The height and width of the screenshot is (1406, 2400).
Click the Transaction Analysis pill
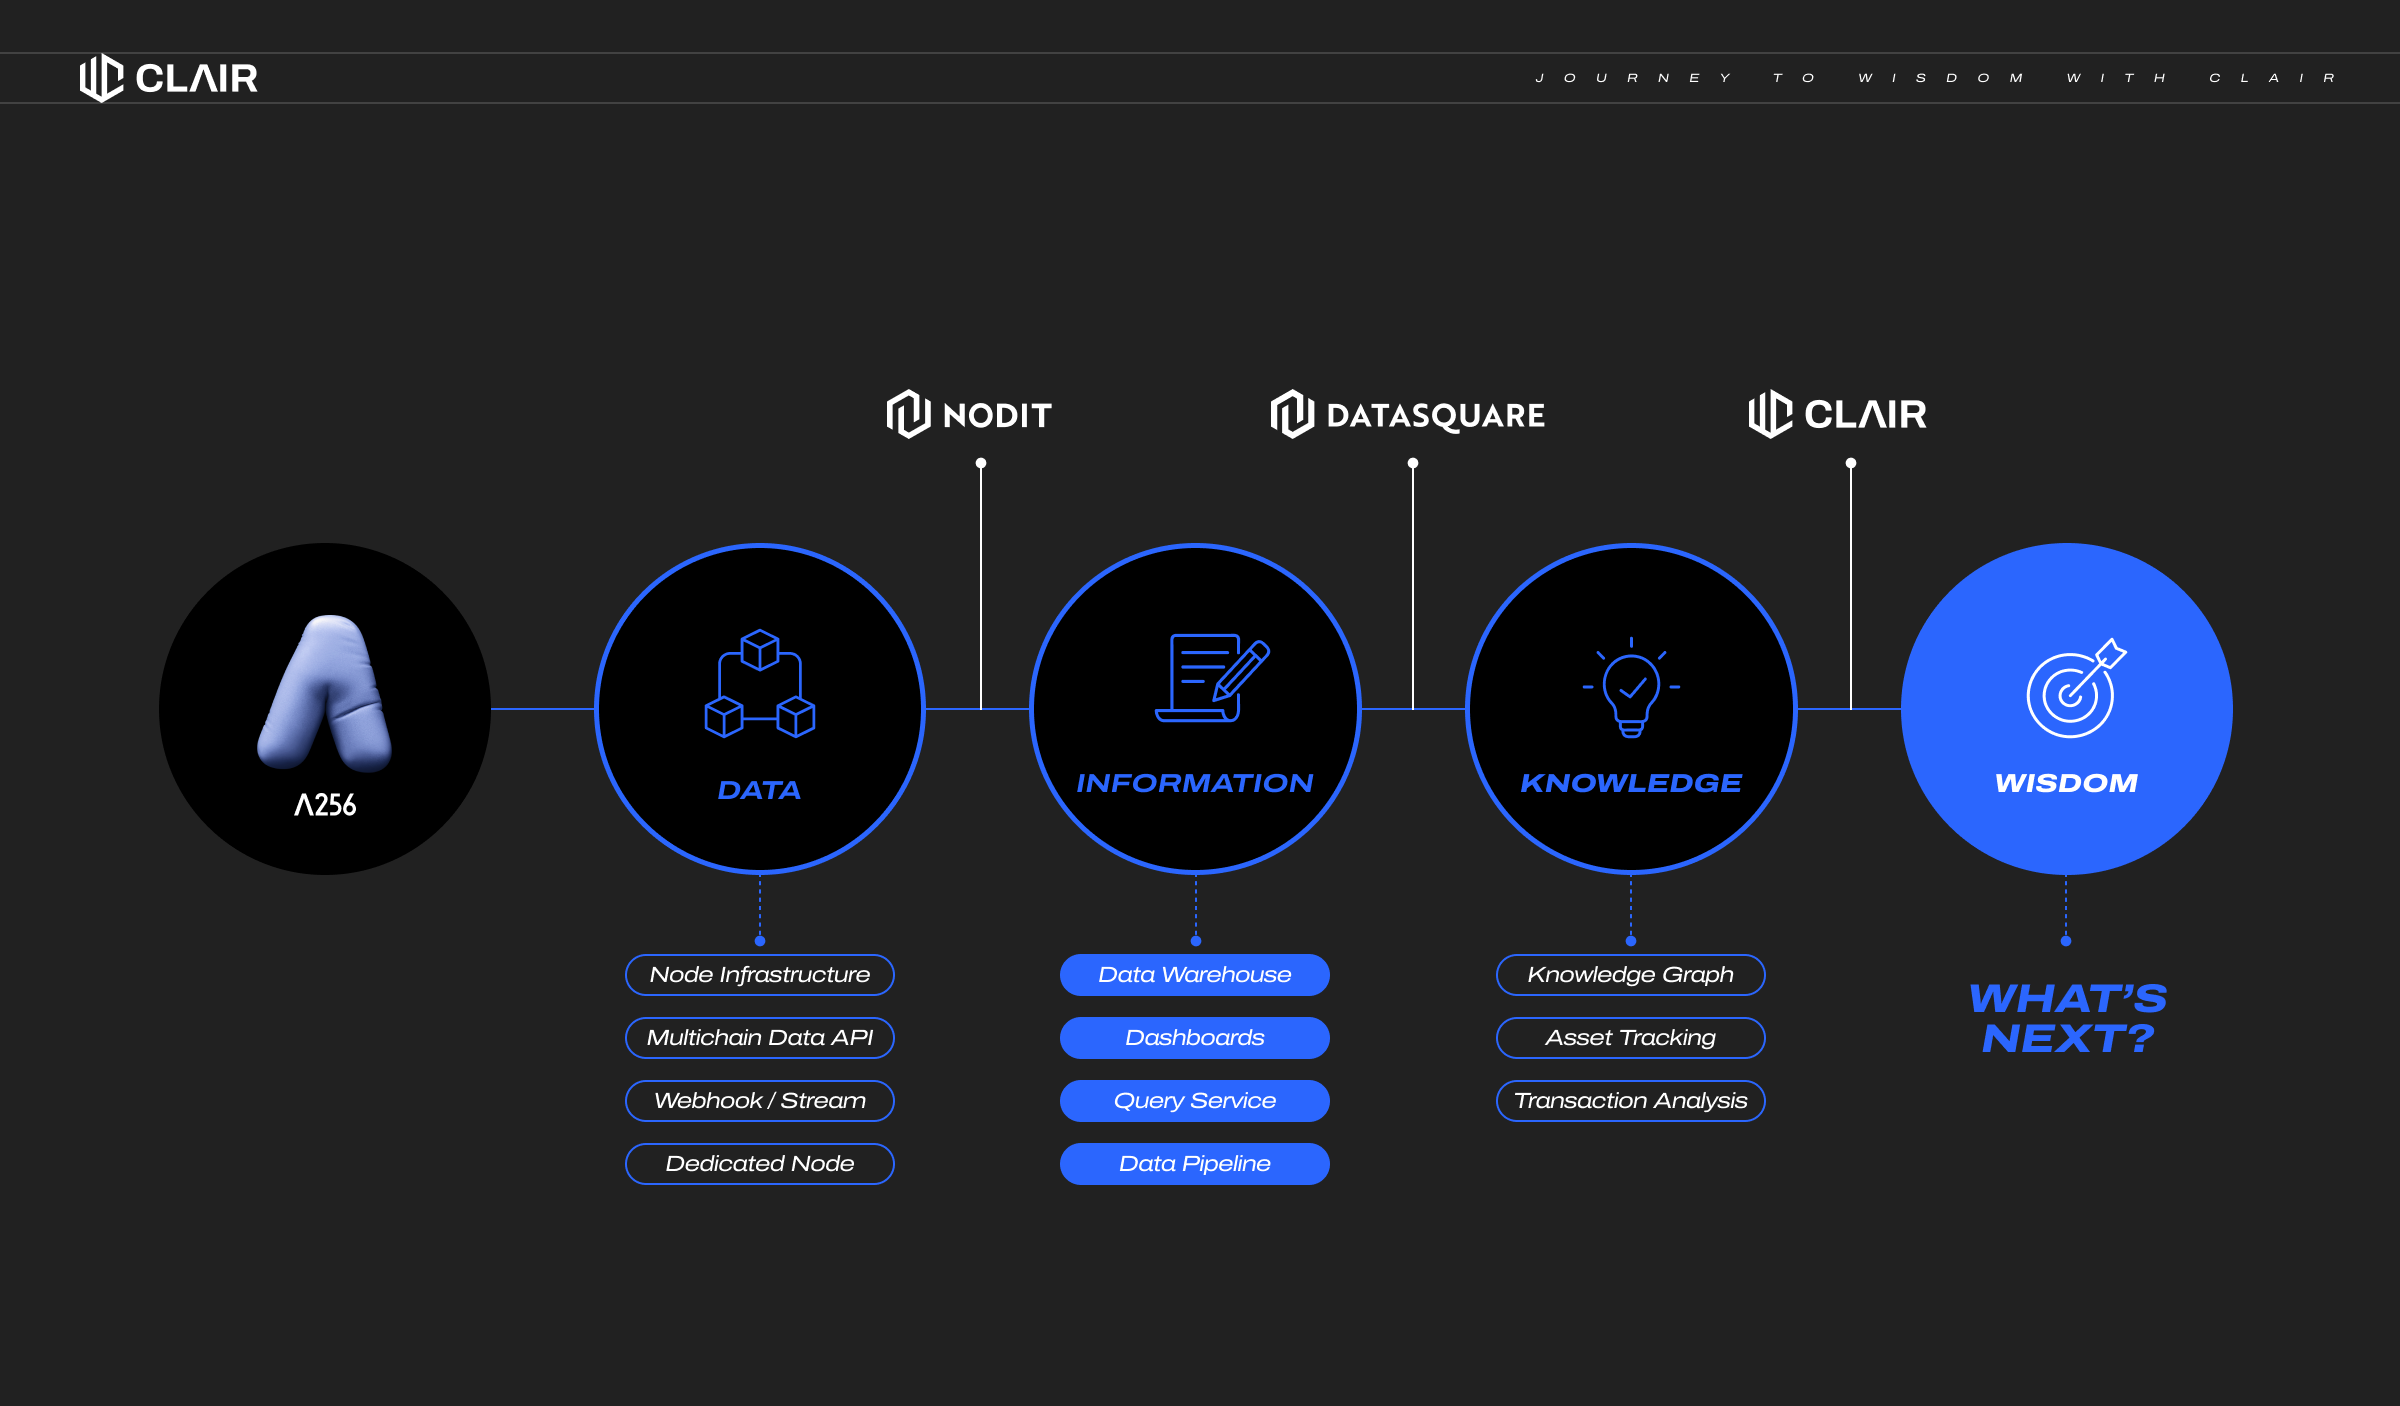(x=1631, y=1101)
